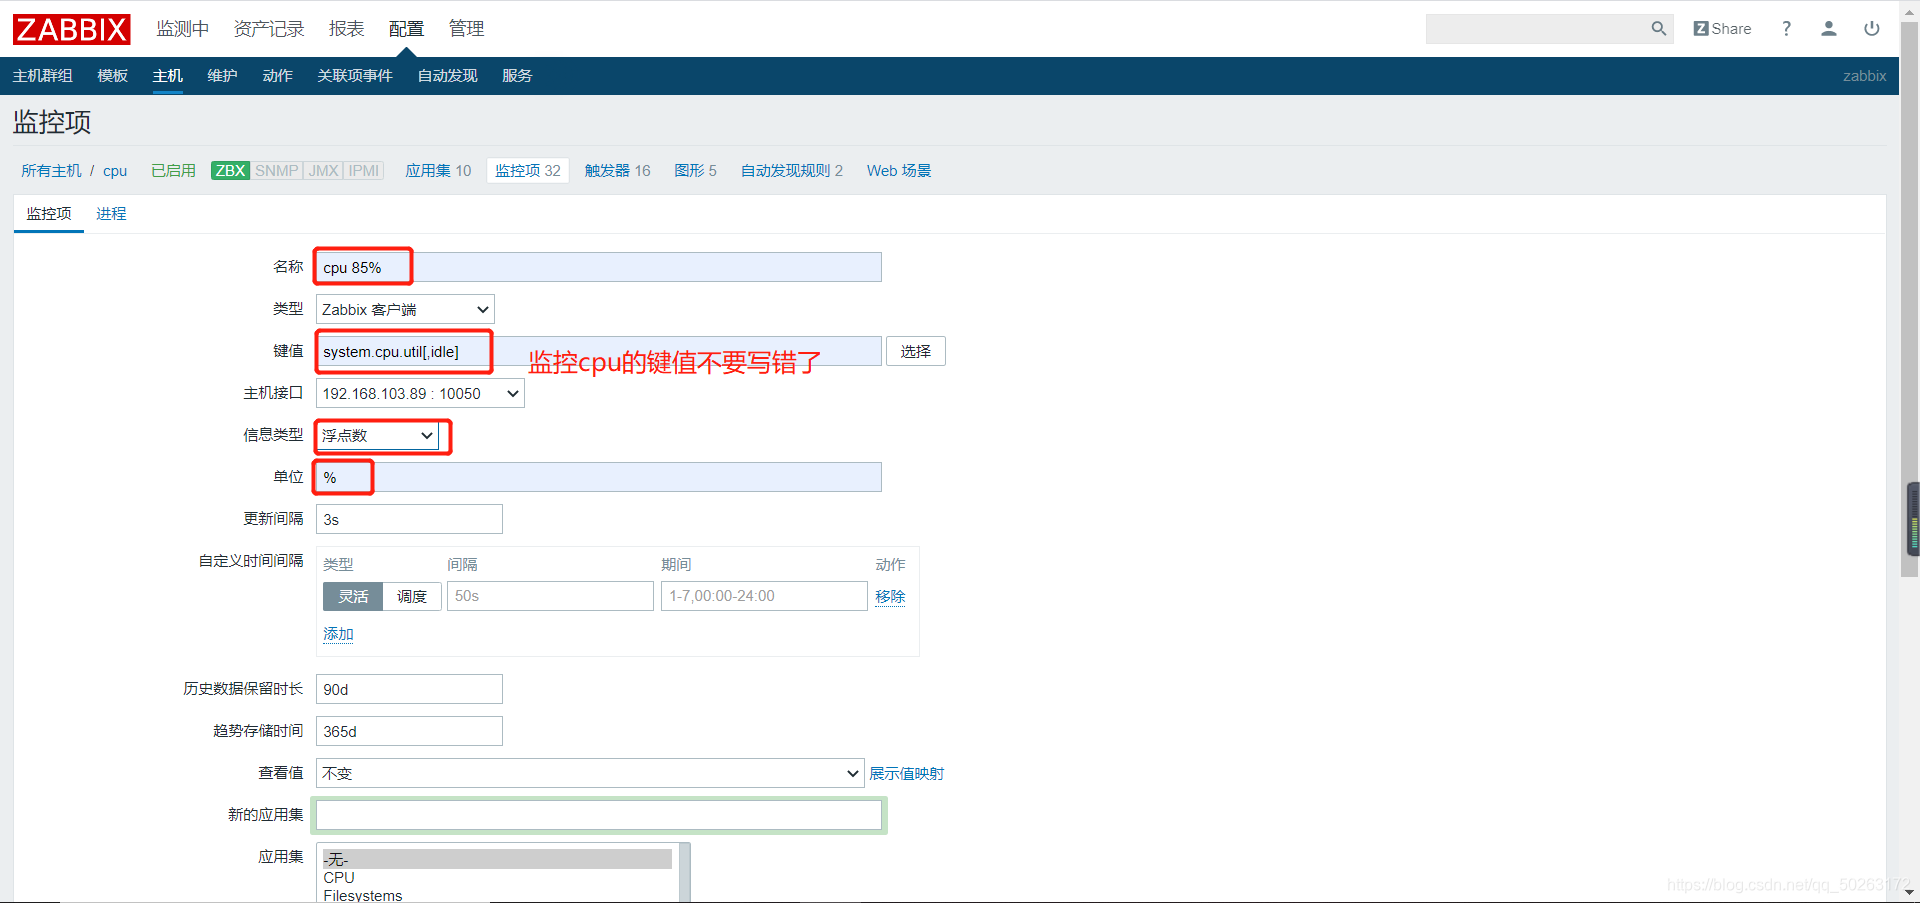Open 图形 5 link
1920x903 pixels.
coord(695,171)
